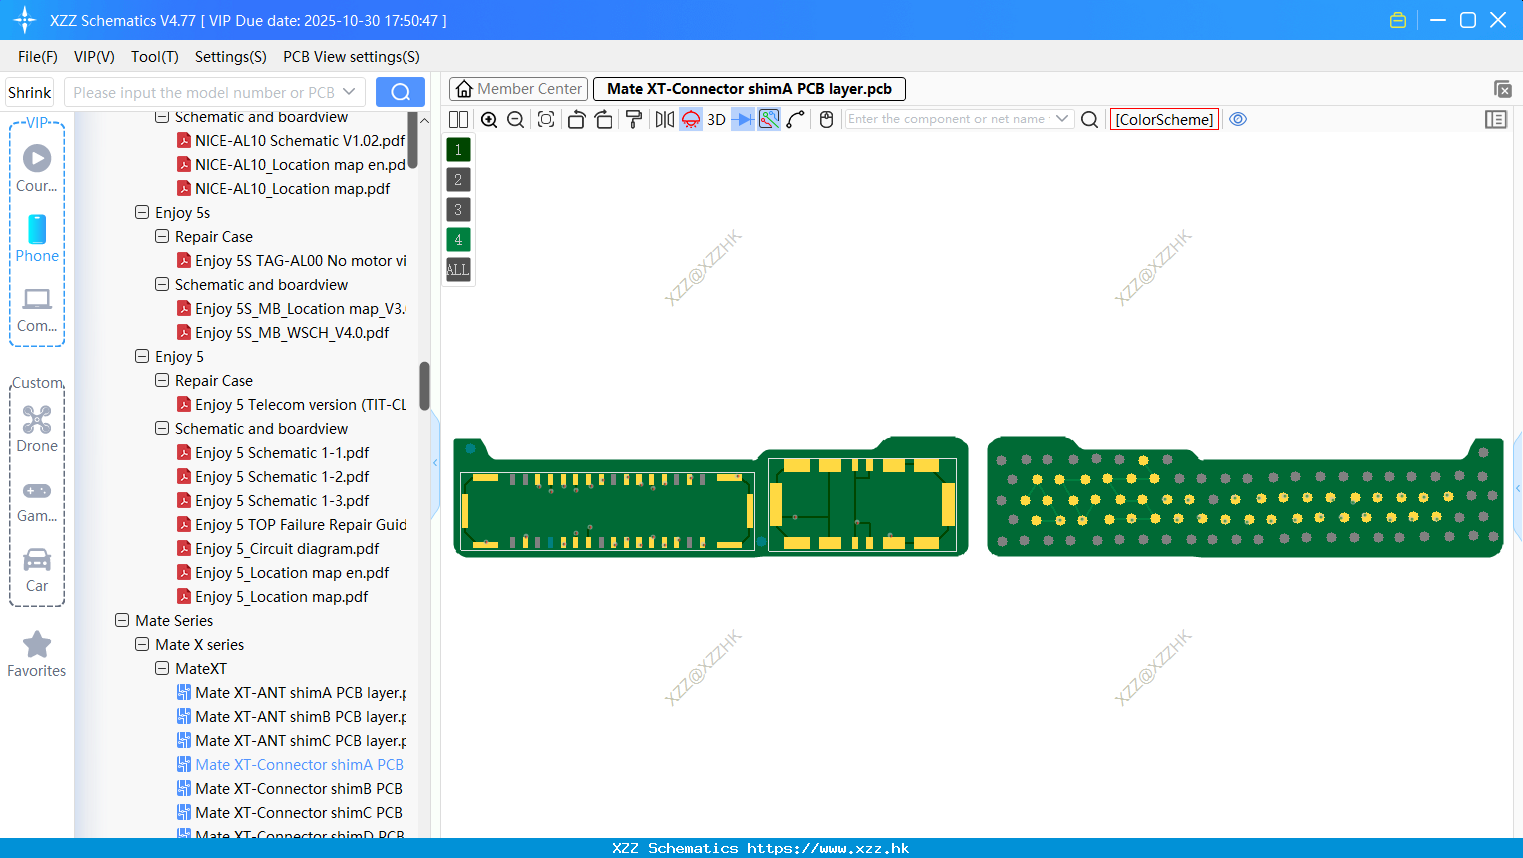The height and width of the screenshot is (858, 1523).
Task: Open the right side panel icon
Action: [1496, 120]
